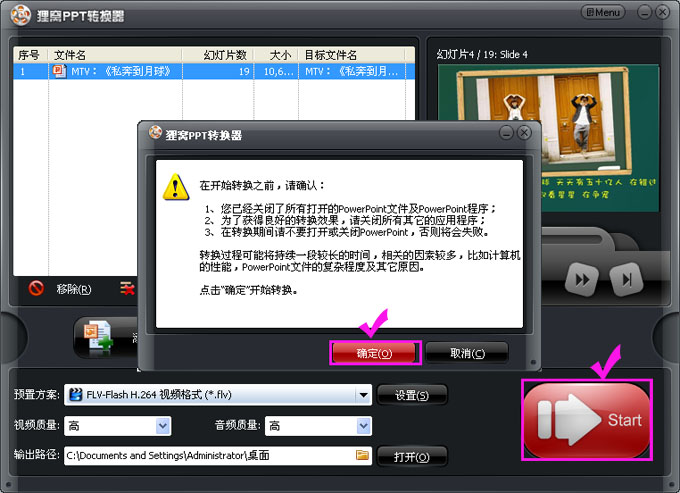
Task: Expand the audio quality (音频质量) dropdown
Action: [363, 426]
